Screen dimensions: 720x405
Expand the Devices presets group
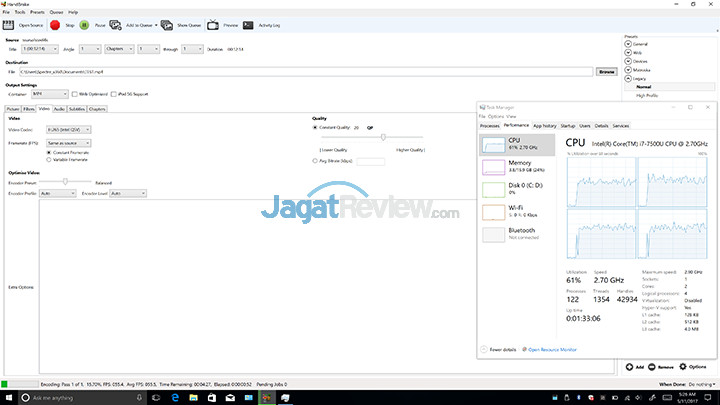[x=628, y=61]
